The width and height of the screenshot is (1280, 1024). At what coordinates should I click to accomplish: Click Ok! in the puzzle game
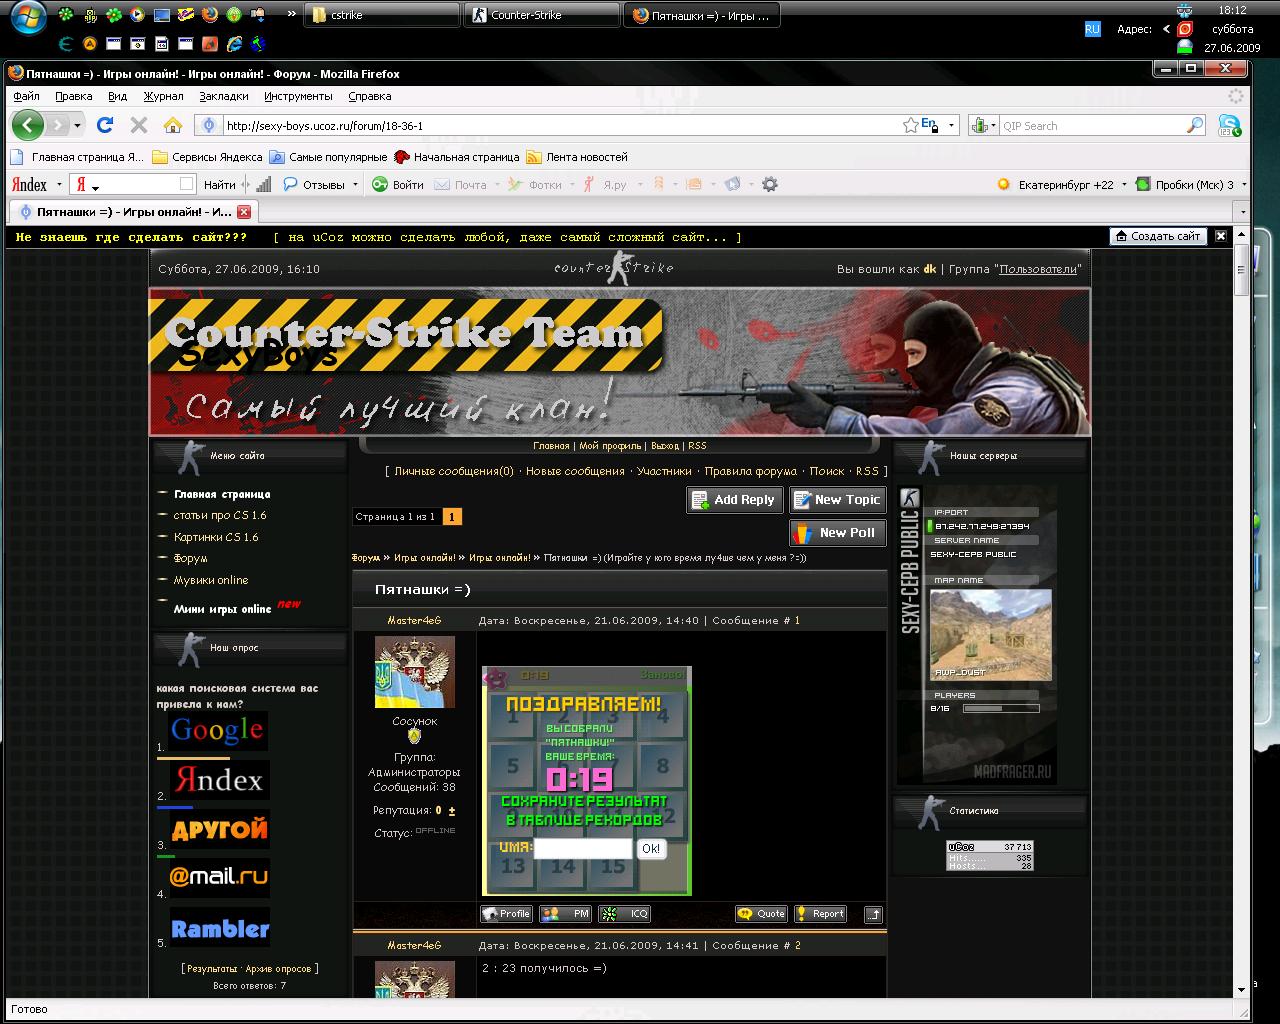point(651,849)
